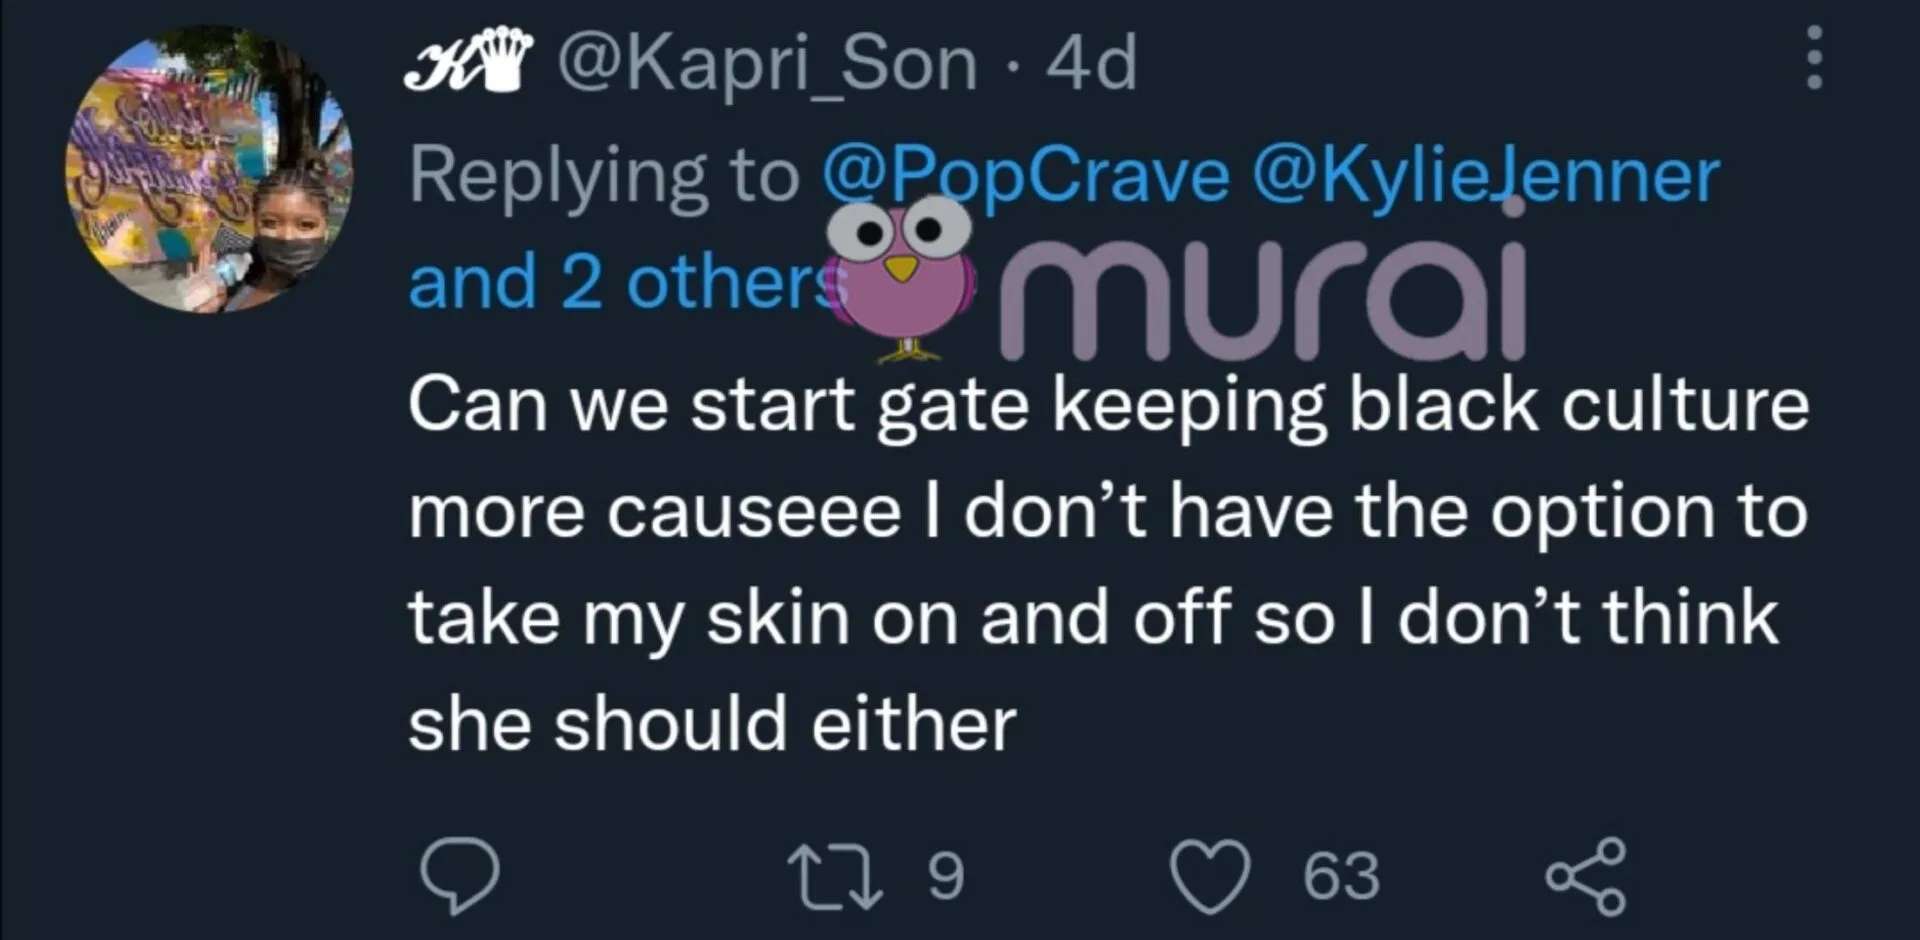Screen dimensions: 1920x940
Task: Click the like count 63
Action: [1341, 877]
